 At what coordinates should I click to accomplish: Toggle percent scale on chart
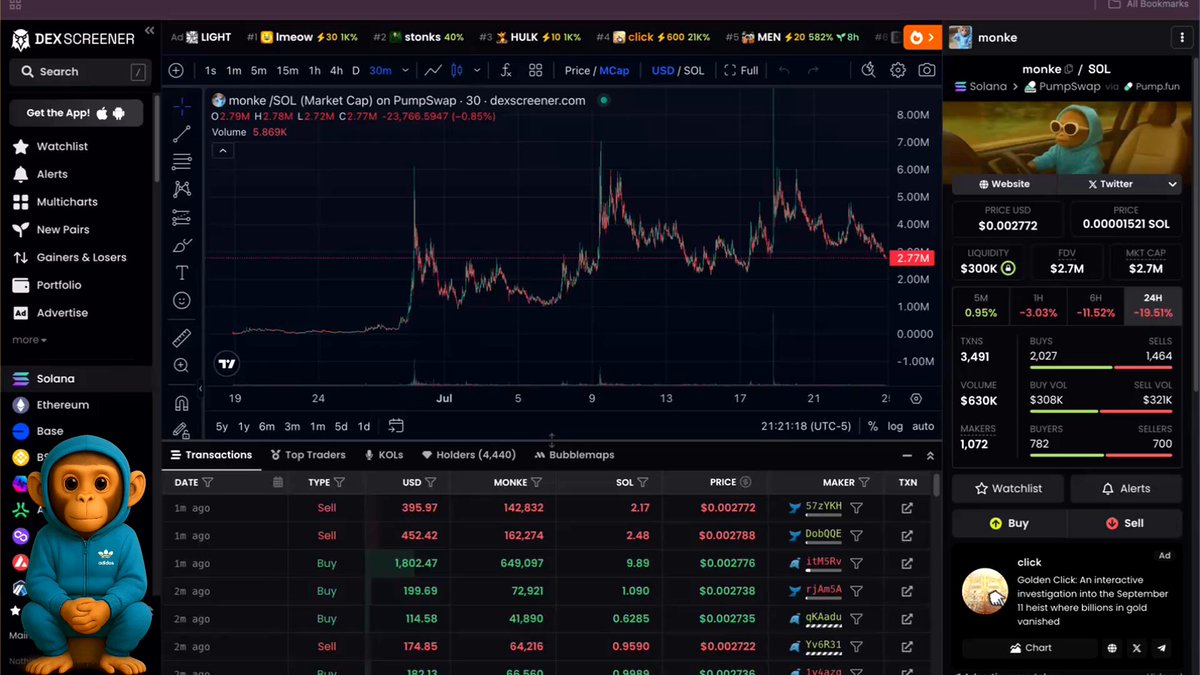(x=873, y=426)
